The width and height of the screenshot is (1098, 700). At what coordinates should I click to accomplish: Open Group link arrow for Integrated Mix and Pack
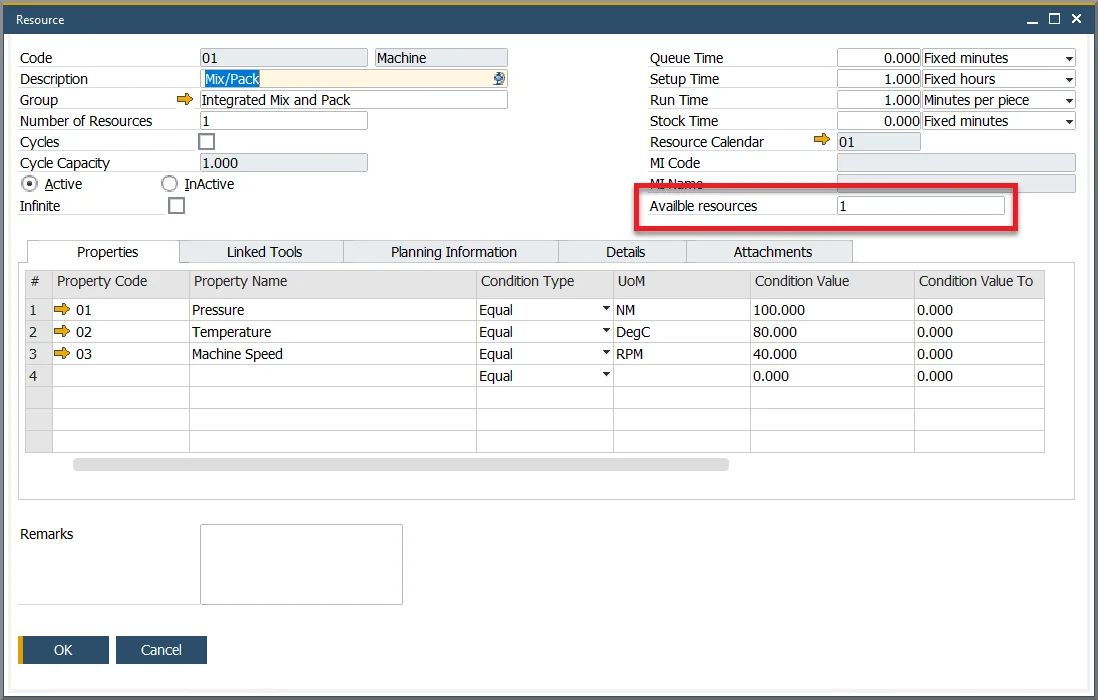click(x=184, y=99)
